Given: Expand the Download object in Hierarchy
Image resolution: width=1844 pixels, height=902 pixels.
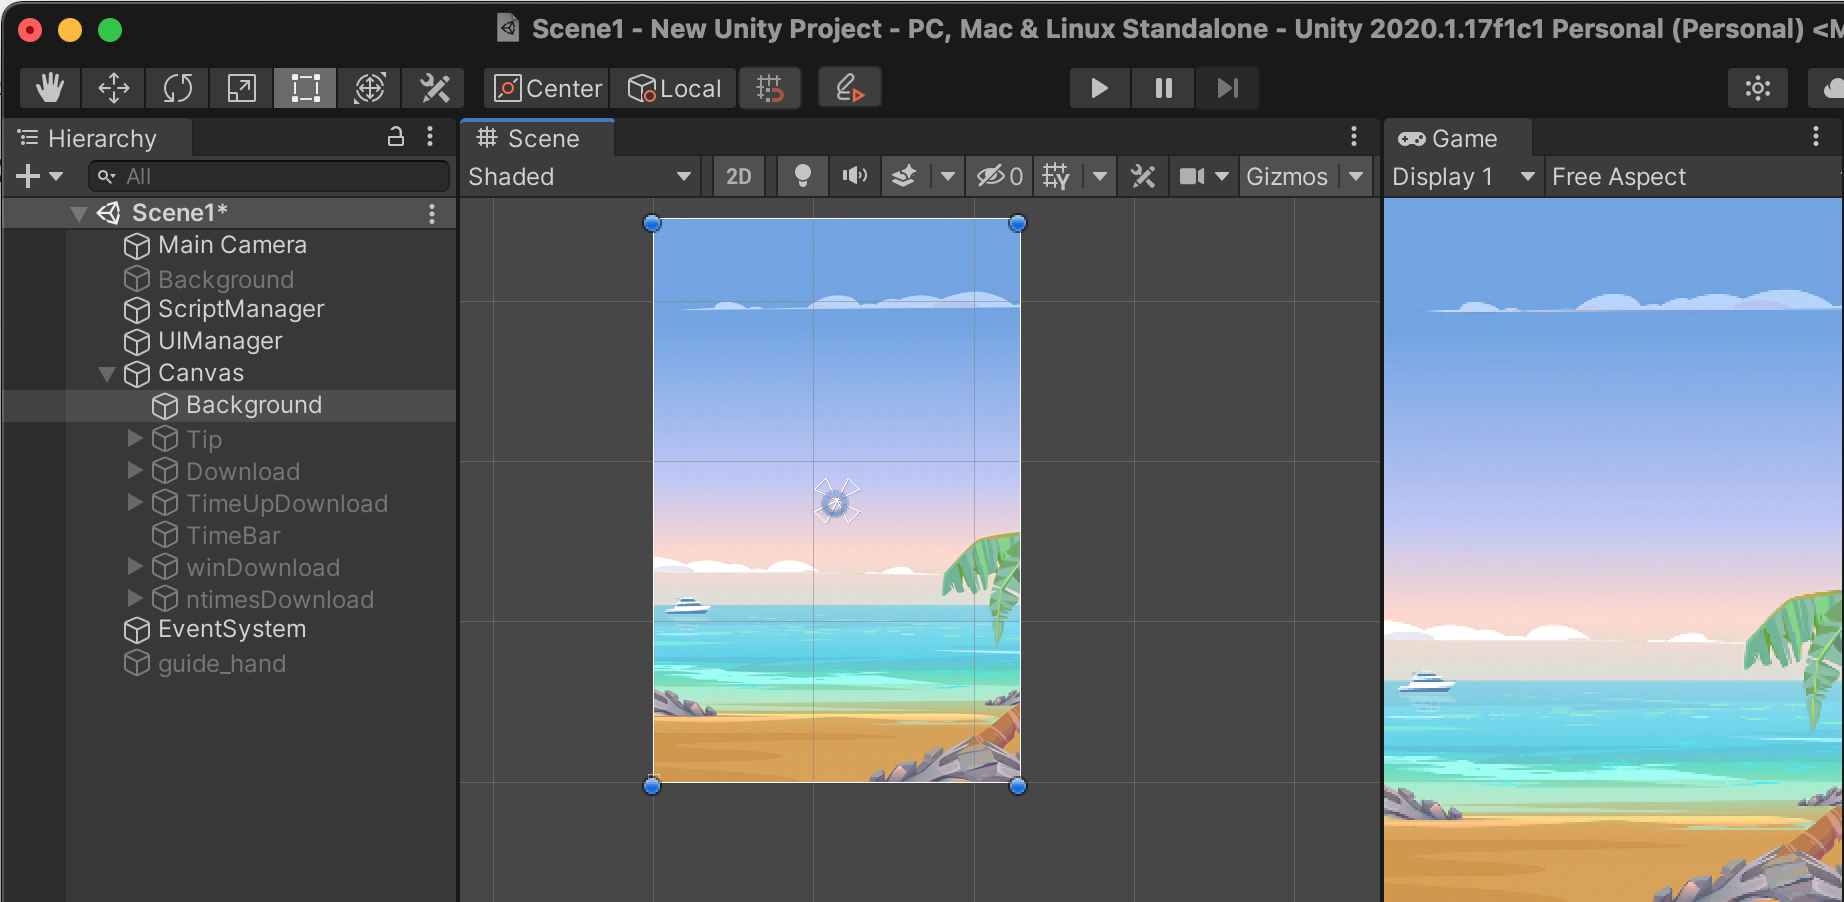Looking at the screenshot, I should point(135,471).
